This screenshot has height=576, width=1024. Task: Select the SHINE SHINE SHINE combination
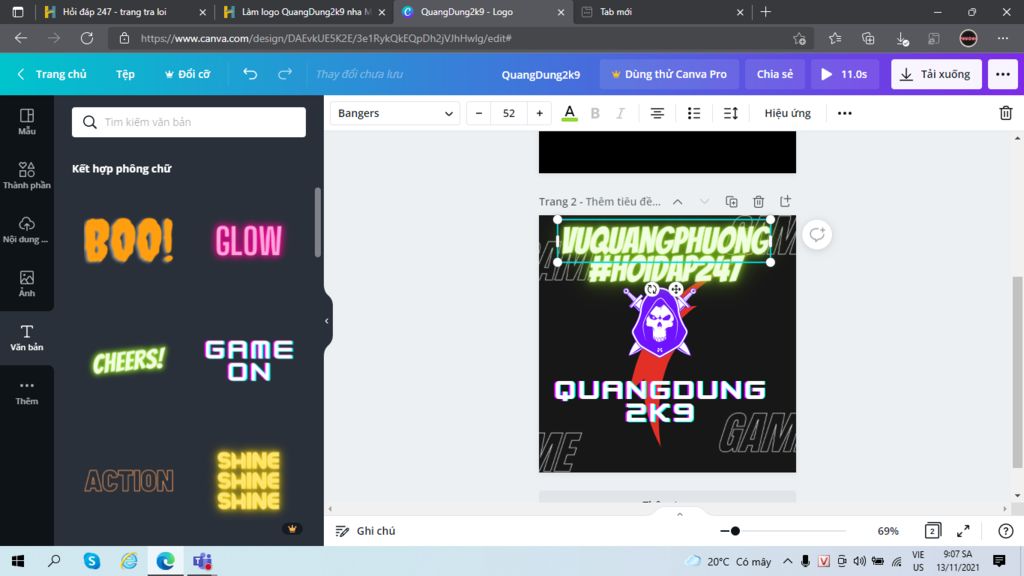point(249,481)
